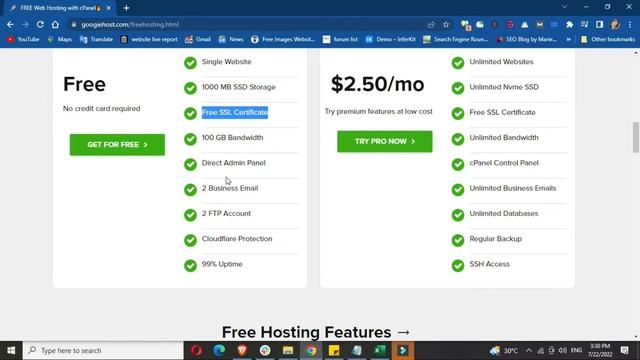Click the 100 GB Bandwidth text
The image size is (640, 360).
pos(232,138)
